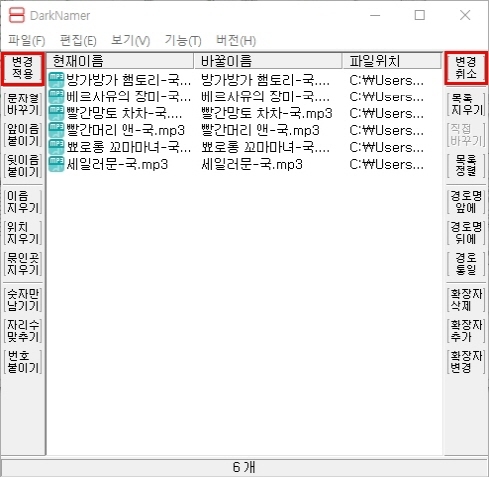
Task: Open the 파일(F) menu
Action: click(x=27, y=41)
